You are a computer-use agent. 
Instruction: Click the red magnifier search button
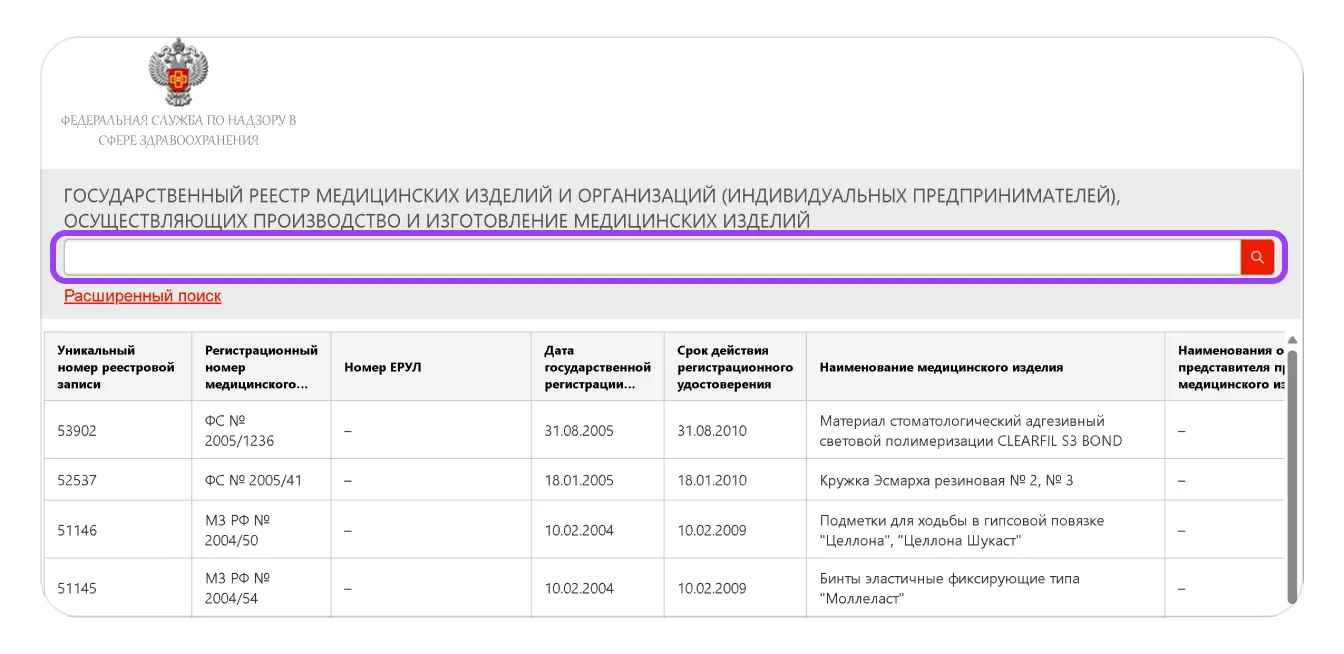tap(1257, 257)
